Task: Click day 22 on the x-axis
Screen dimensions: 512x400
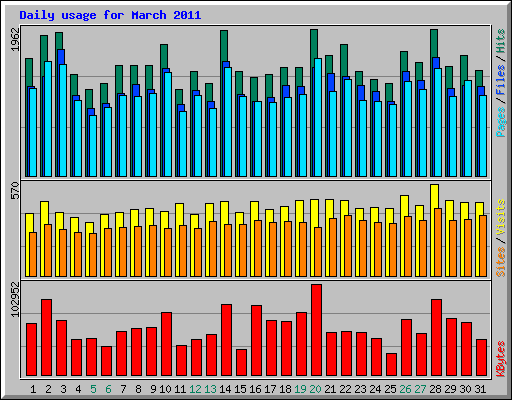Action: point(345,389)
